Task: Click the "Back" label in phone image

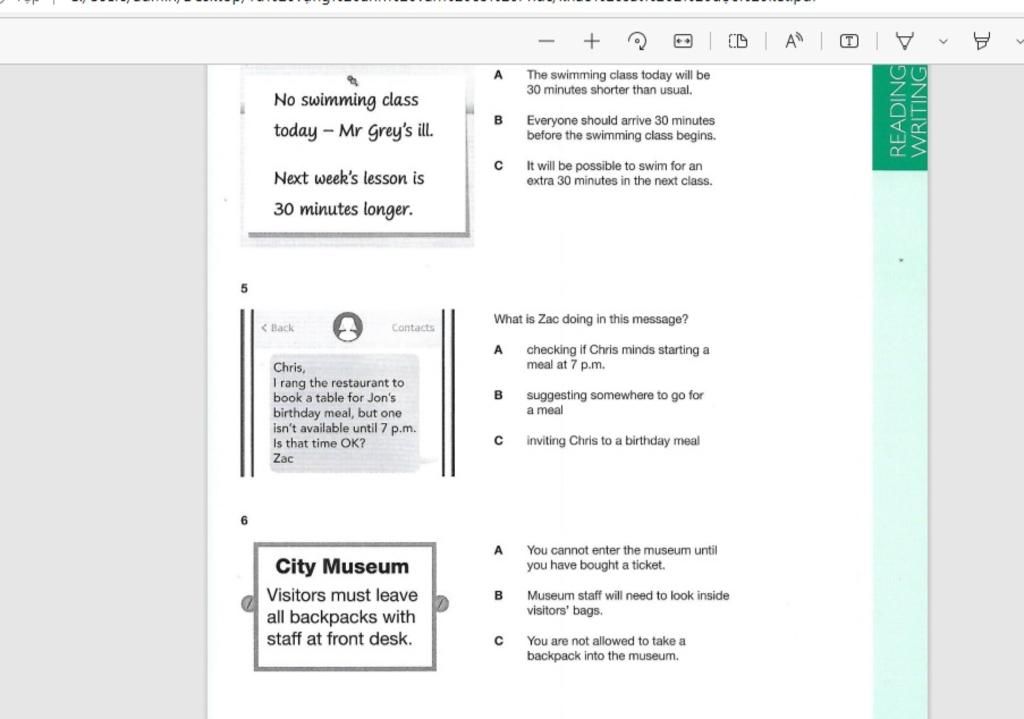Action: click(278, 328)
